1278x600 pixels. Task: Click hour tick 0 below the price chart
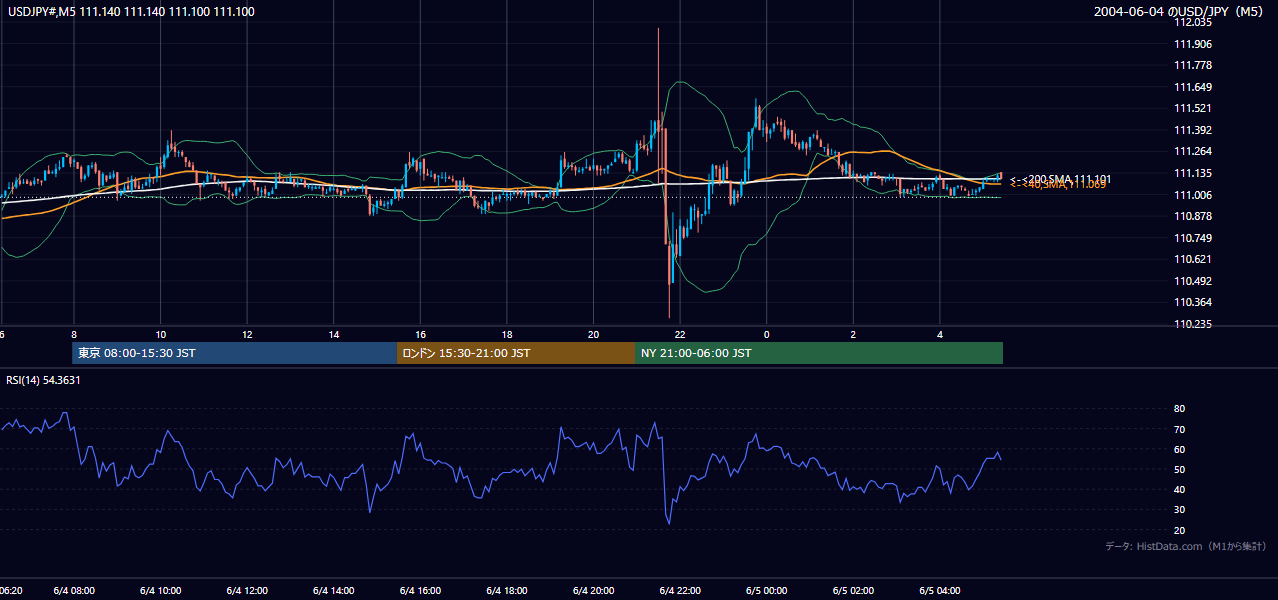(767, 334)
